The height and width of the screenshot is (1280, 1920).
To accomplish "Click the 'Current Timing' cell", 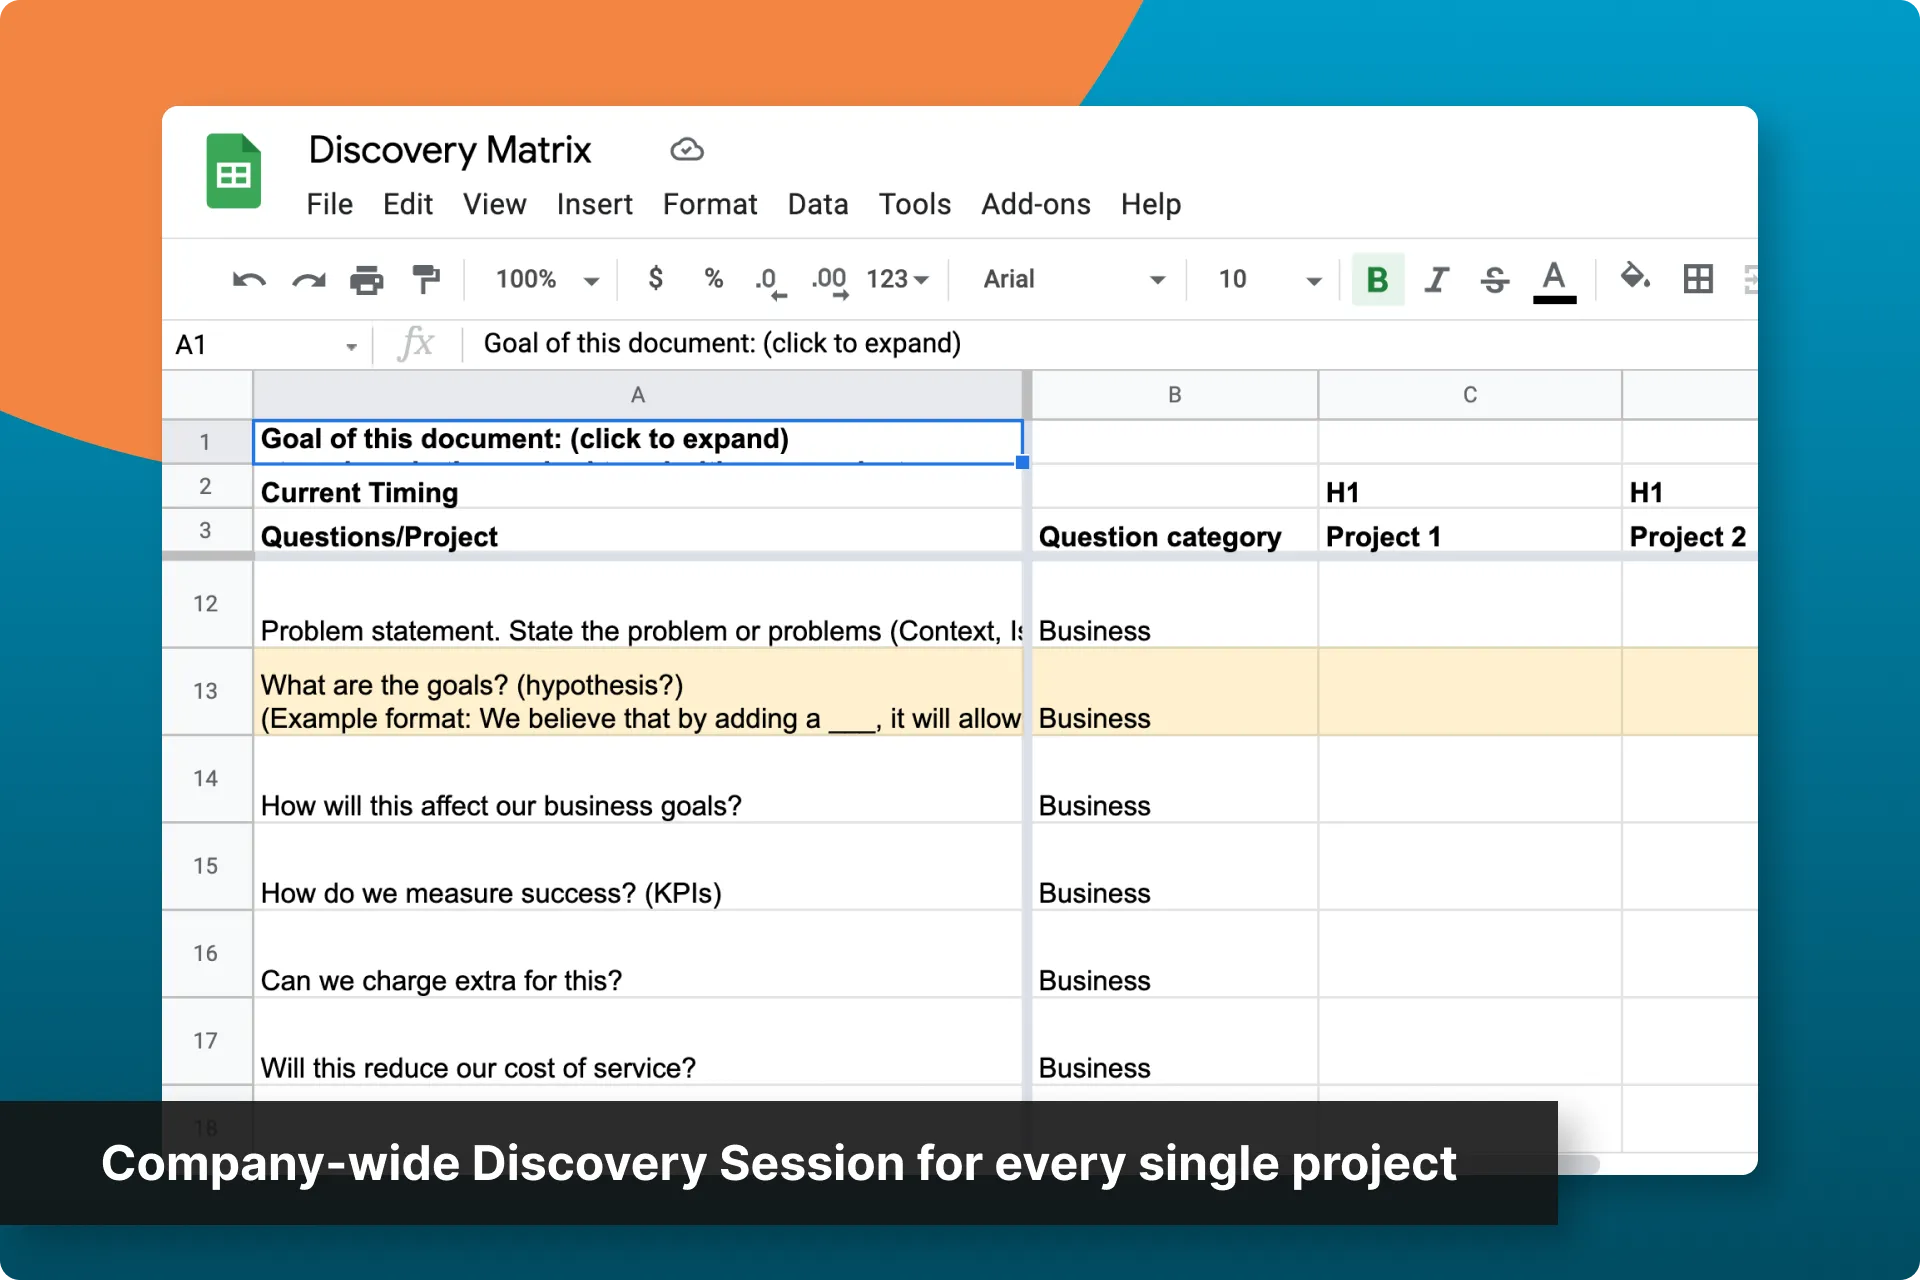I will (x=638, y=487).
